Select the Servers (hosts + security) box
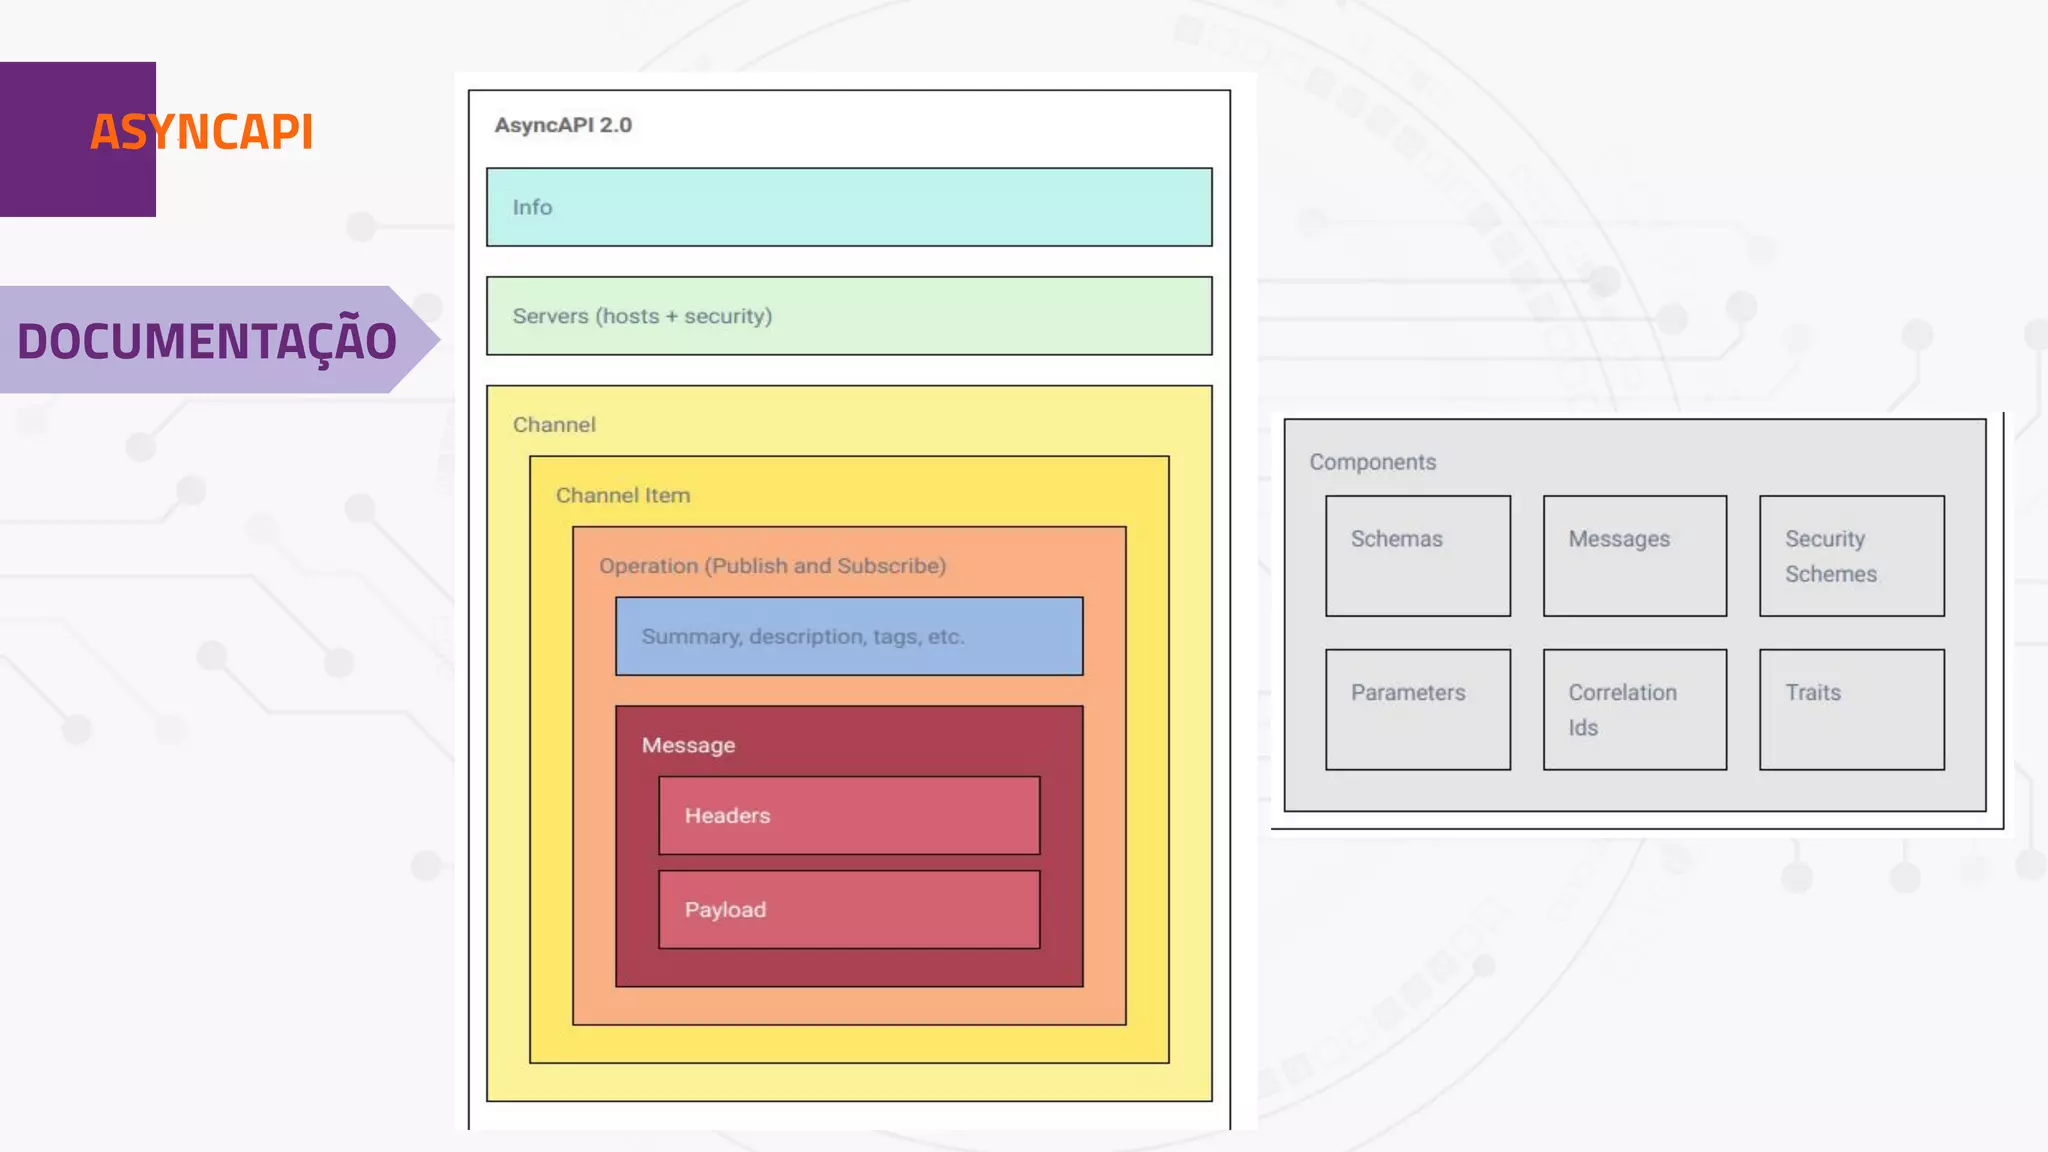This screenshot has height=1152, width=2048. [x=848, y=316]
